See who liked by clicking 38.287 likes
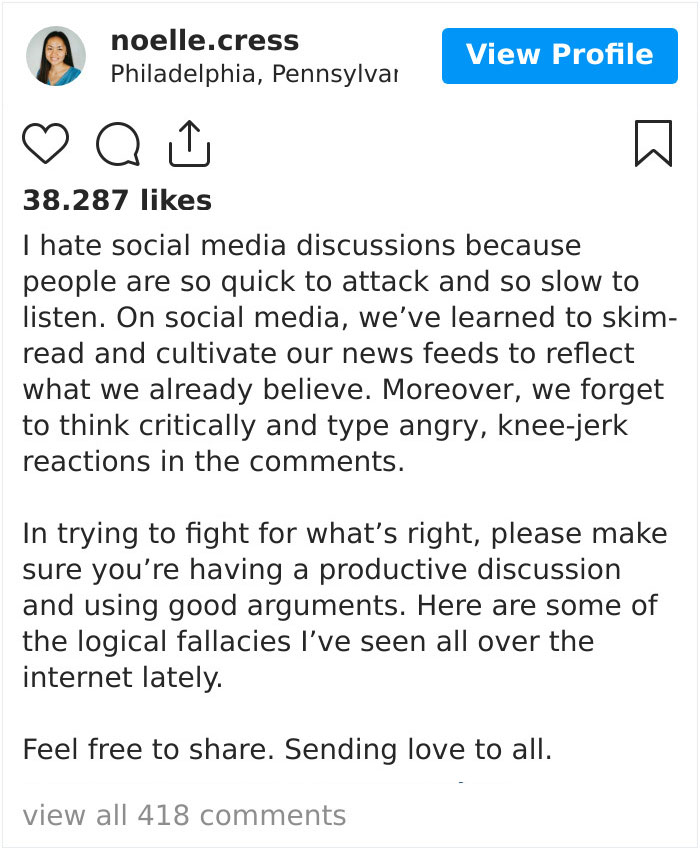 point(117,200)
